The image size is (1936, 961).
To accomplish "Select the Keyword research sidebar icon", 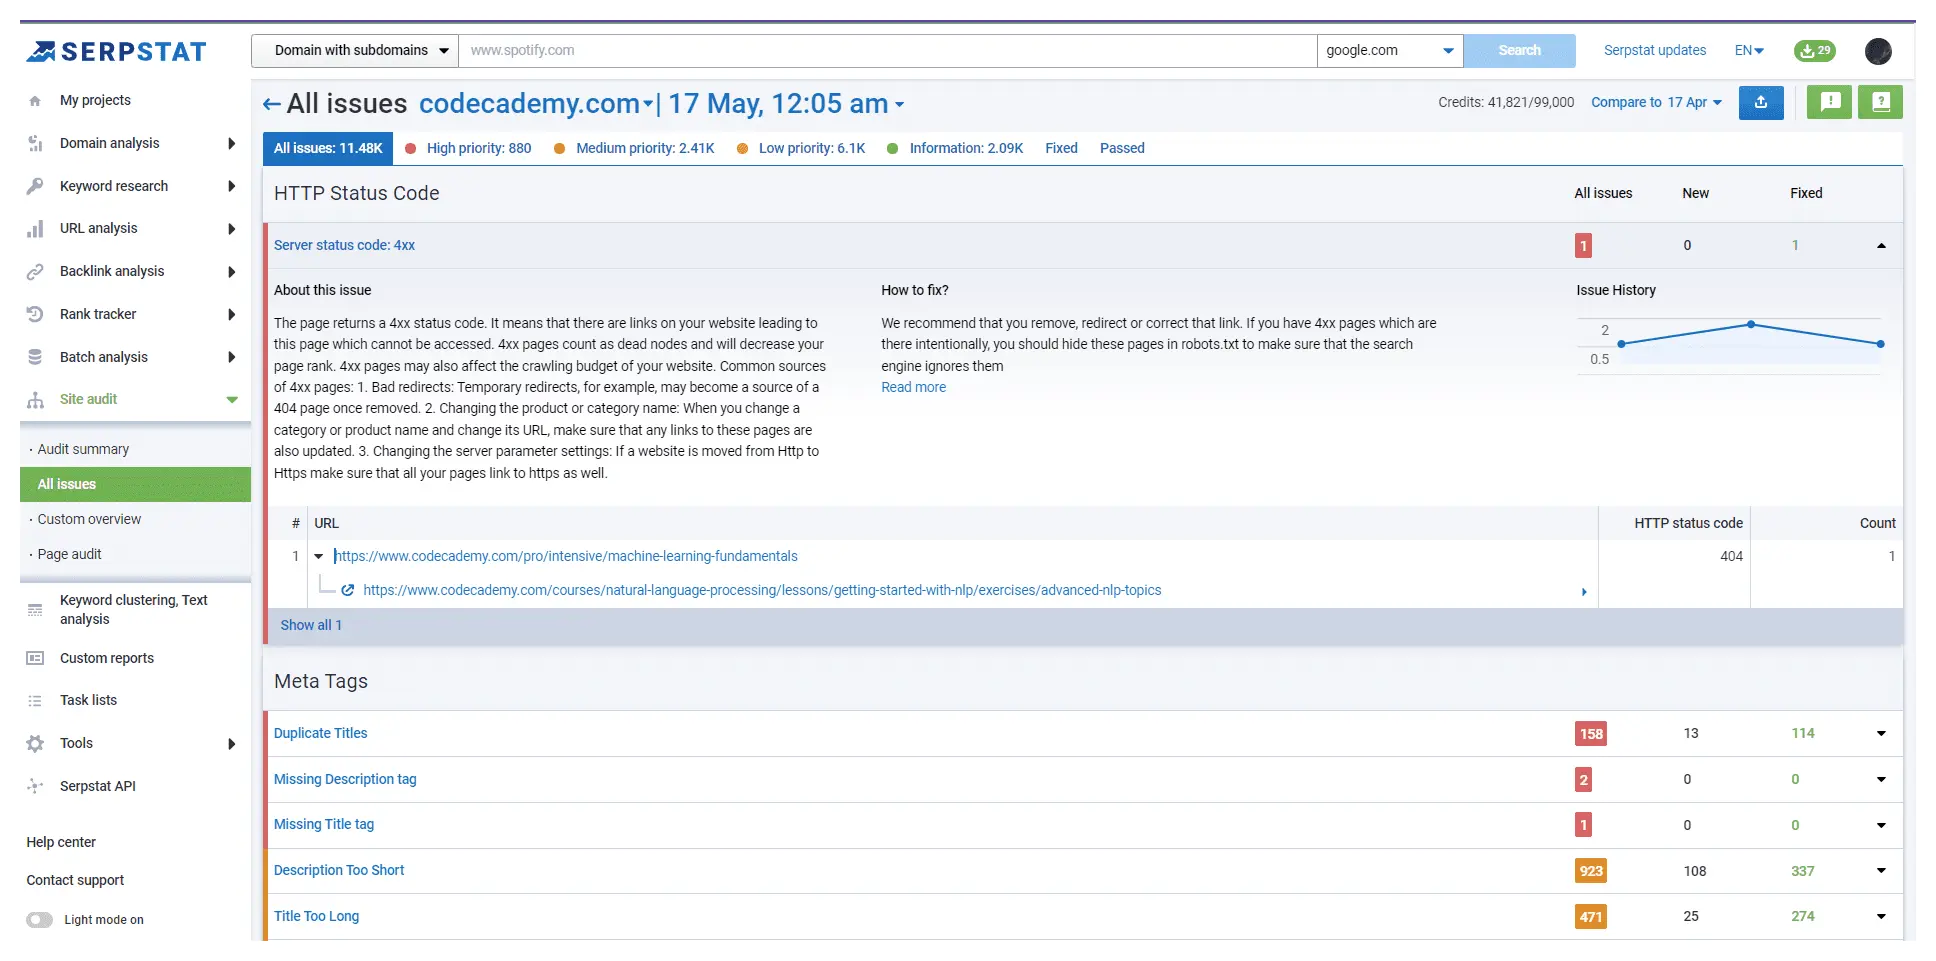I will [35, 186].
